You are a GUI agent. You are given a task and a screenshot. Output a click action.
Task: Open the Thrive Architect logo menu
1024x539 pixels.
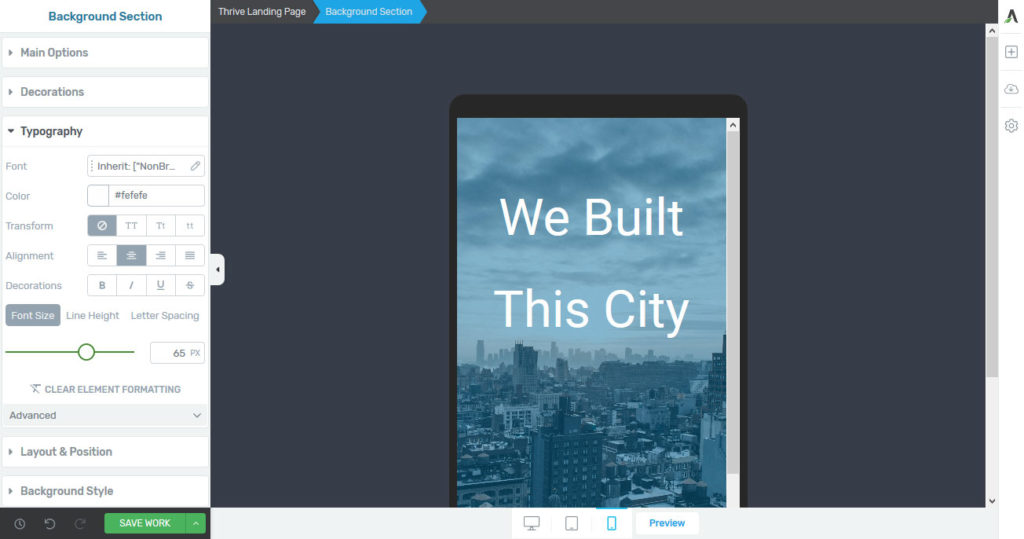click(x=1011, y=16)
